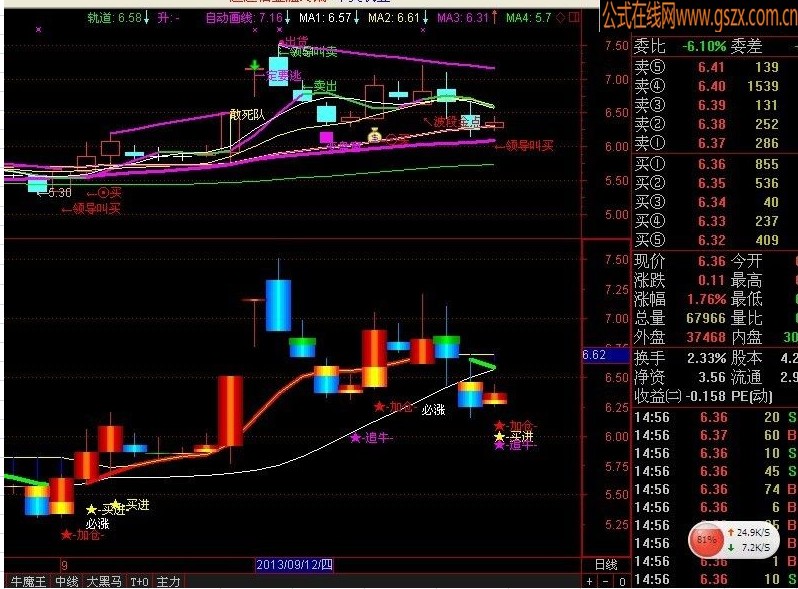The height and width of the screenshot is (589, 798).
Task: Click the 自动画线: 7.16 indicator label
Action: tap(247, 18)
